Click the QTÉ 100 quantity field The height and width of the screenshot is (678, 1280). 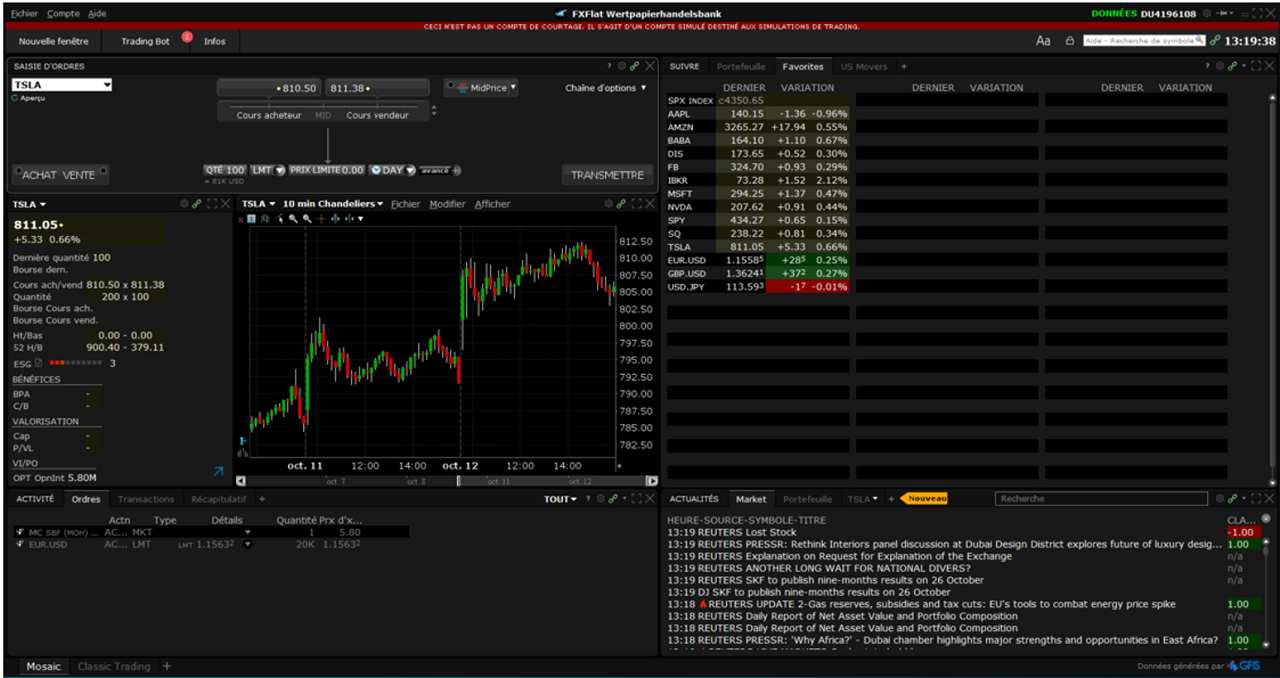[x=225, y=170]
